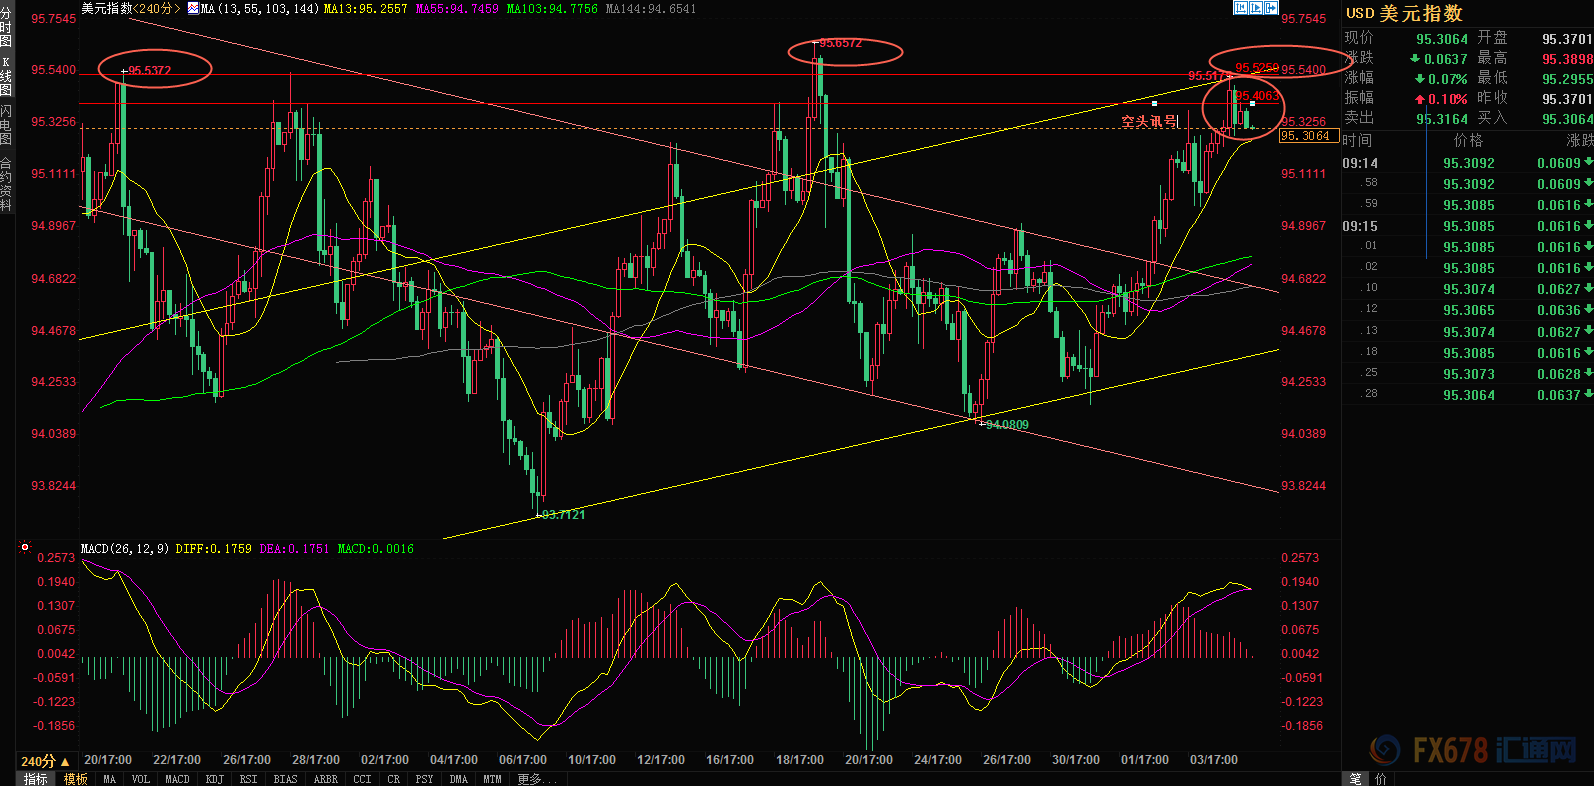Viewport: 1594px width, 786px height.
Task: Apply the BIAS indicator
Action: click(285, 779)
